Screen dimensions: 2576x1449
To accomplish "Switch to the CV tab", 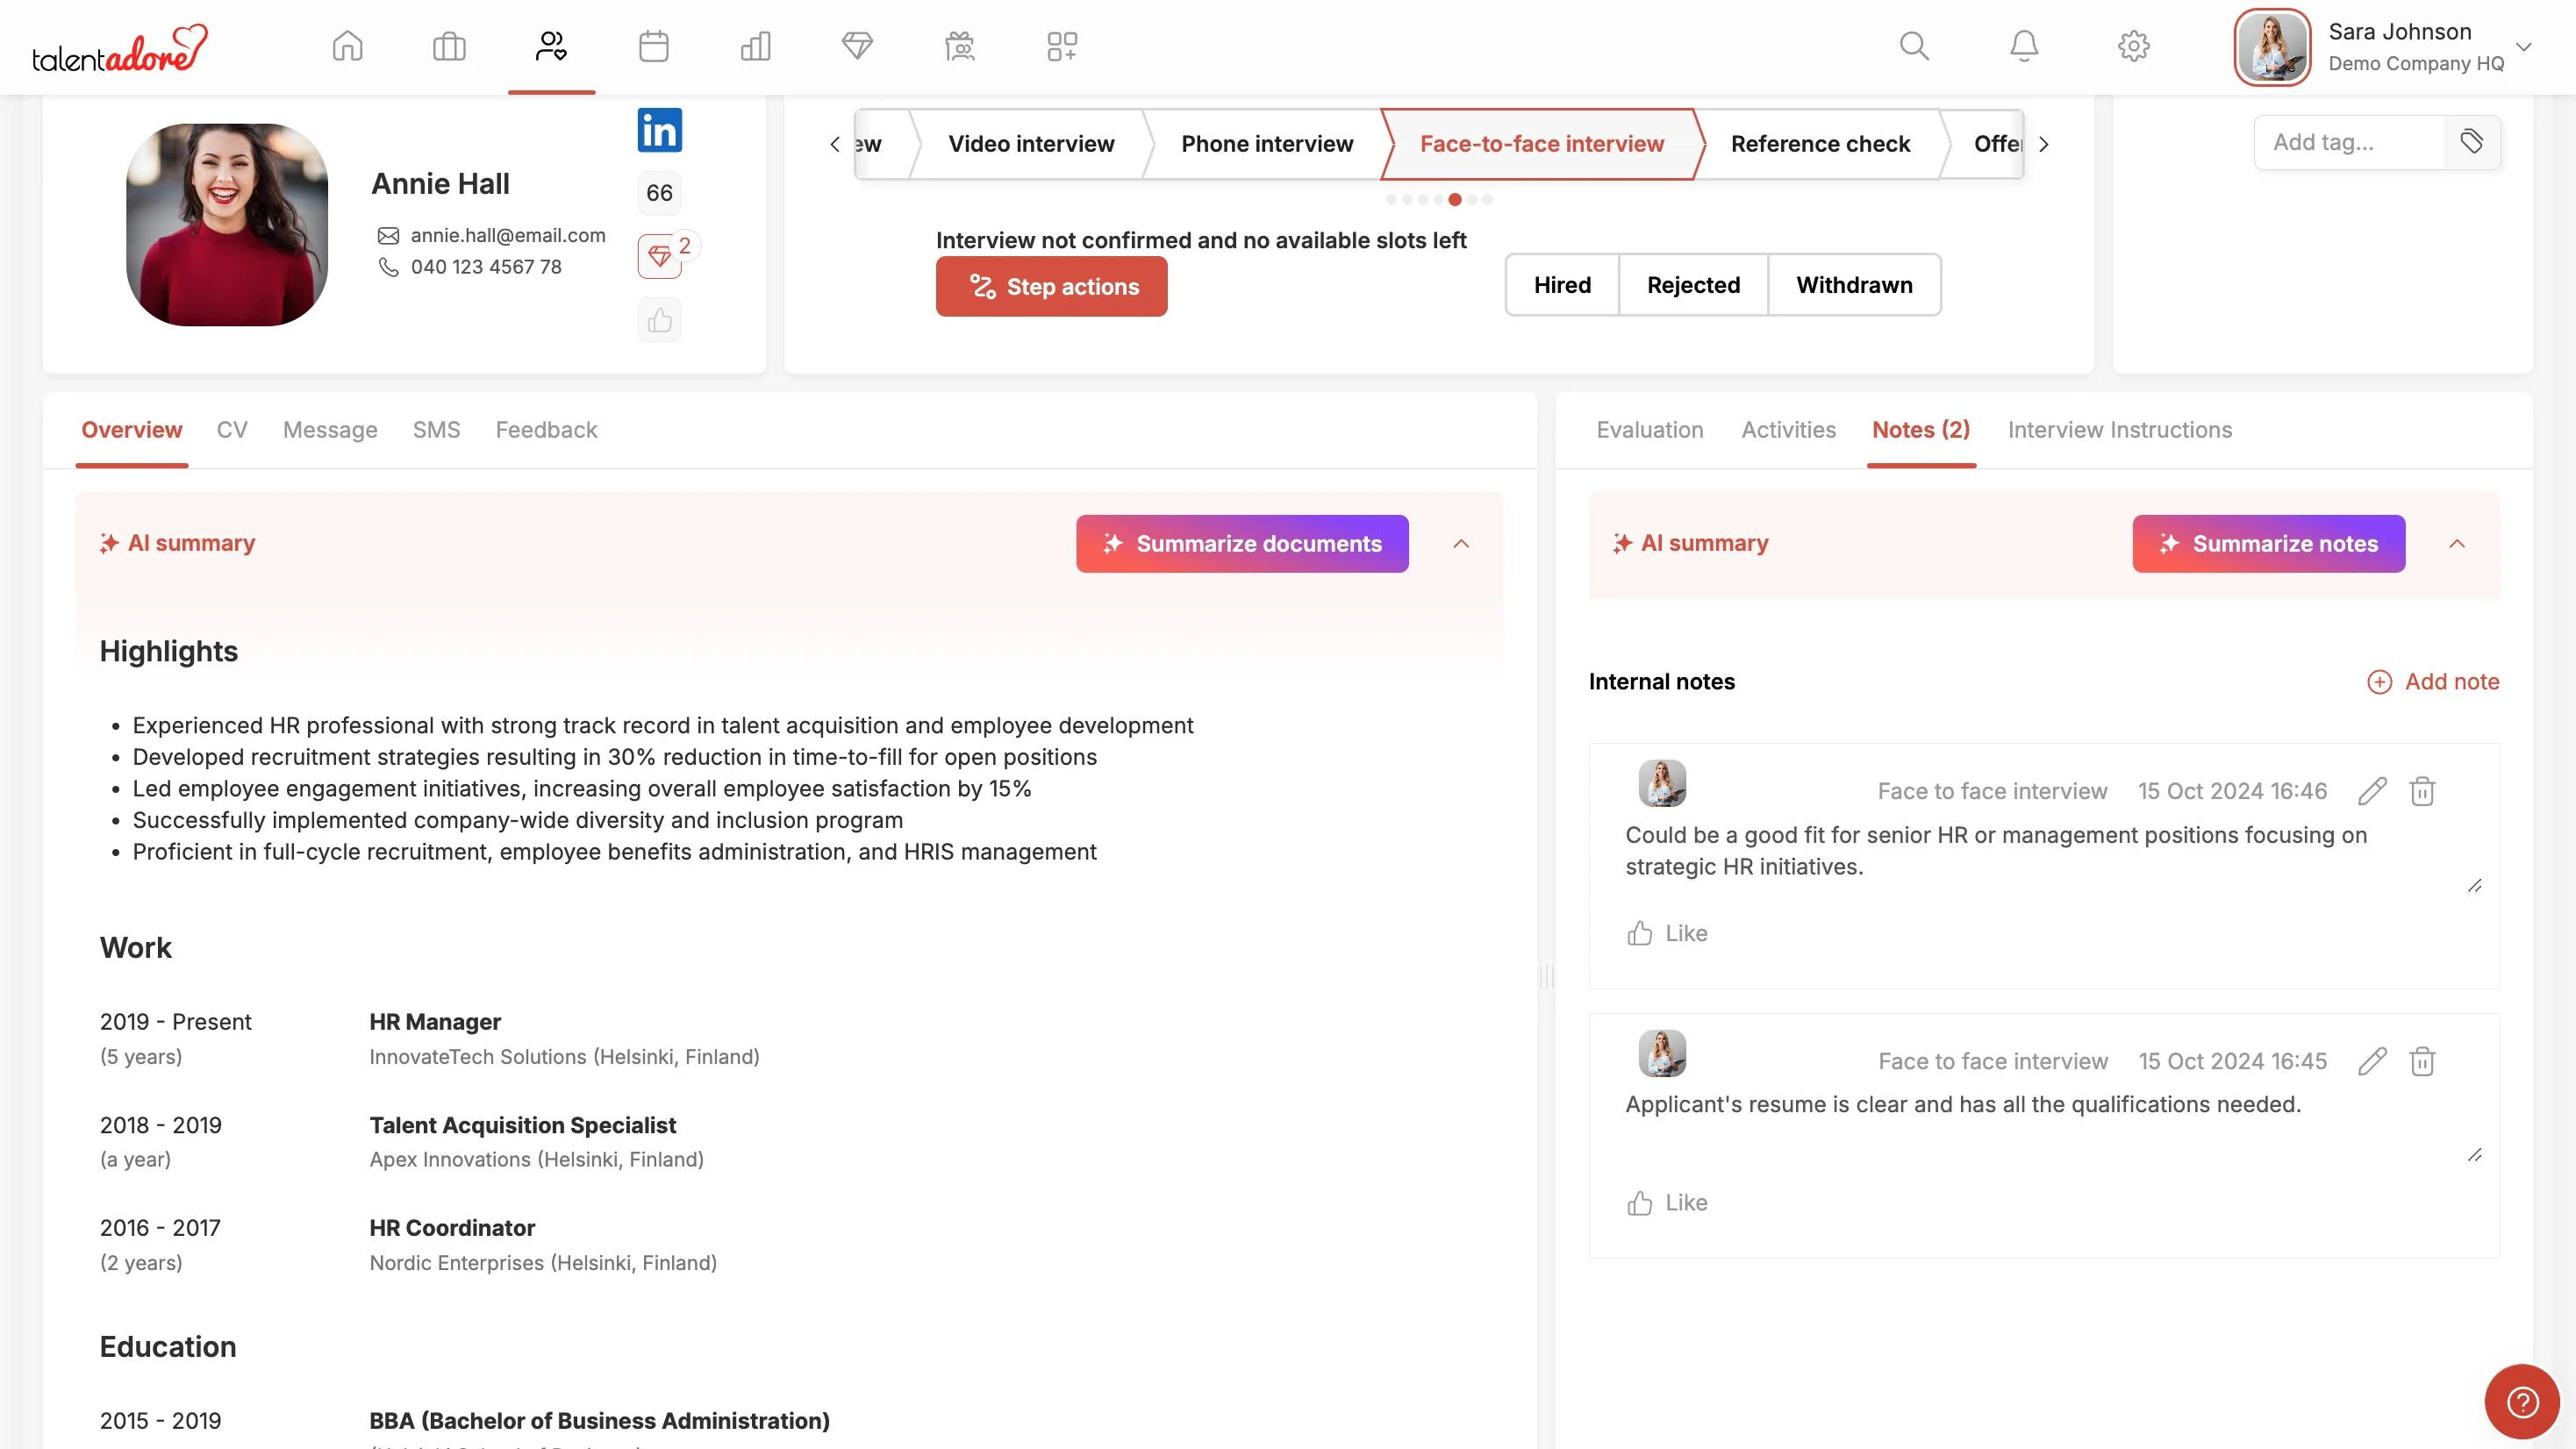I will [x=232, y=430].
